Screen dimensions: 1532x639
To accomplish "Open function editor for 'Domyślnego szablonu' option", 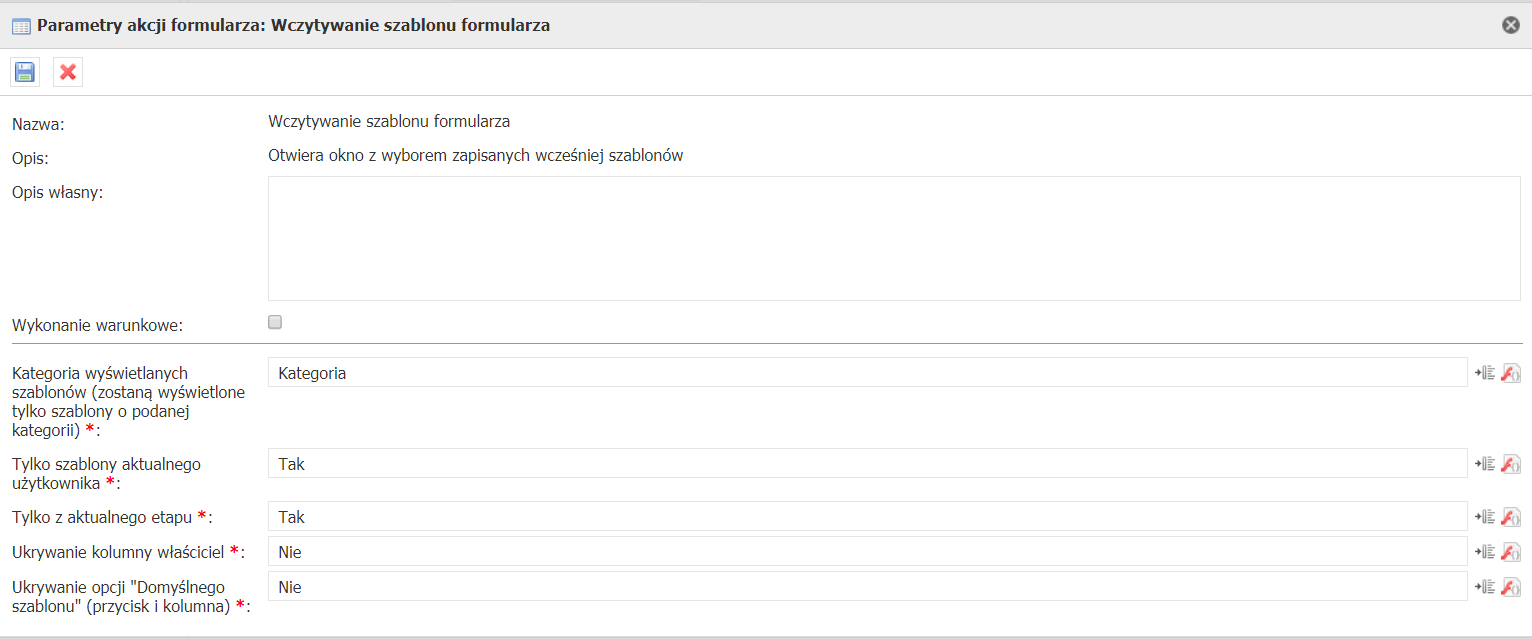I will pos(1511,587).
